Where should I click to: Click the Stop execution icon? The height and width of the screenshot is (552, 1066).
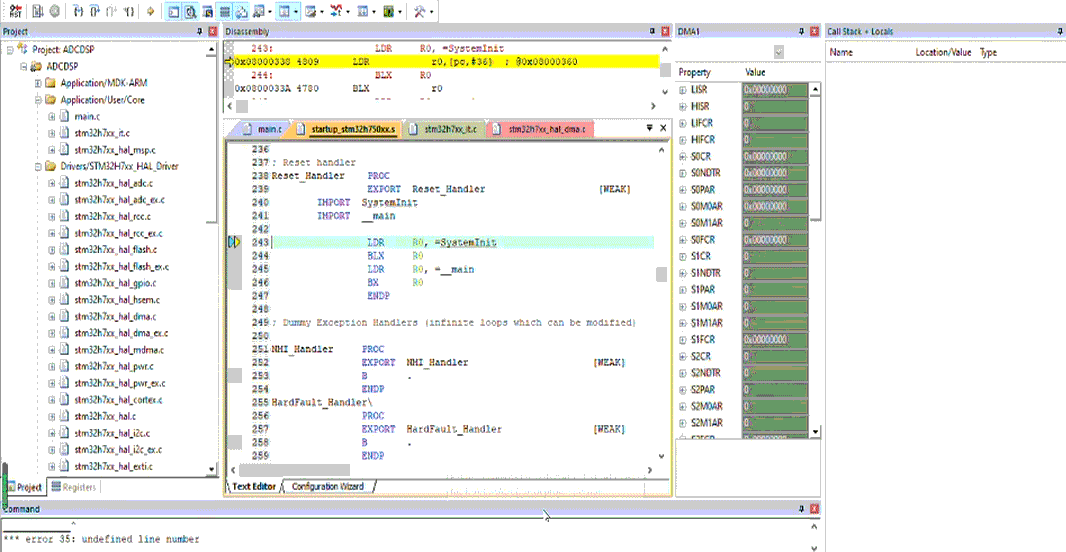tap(54, 11)
